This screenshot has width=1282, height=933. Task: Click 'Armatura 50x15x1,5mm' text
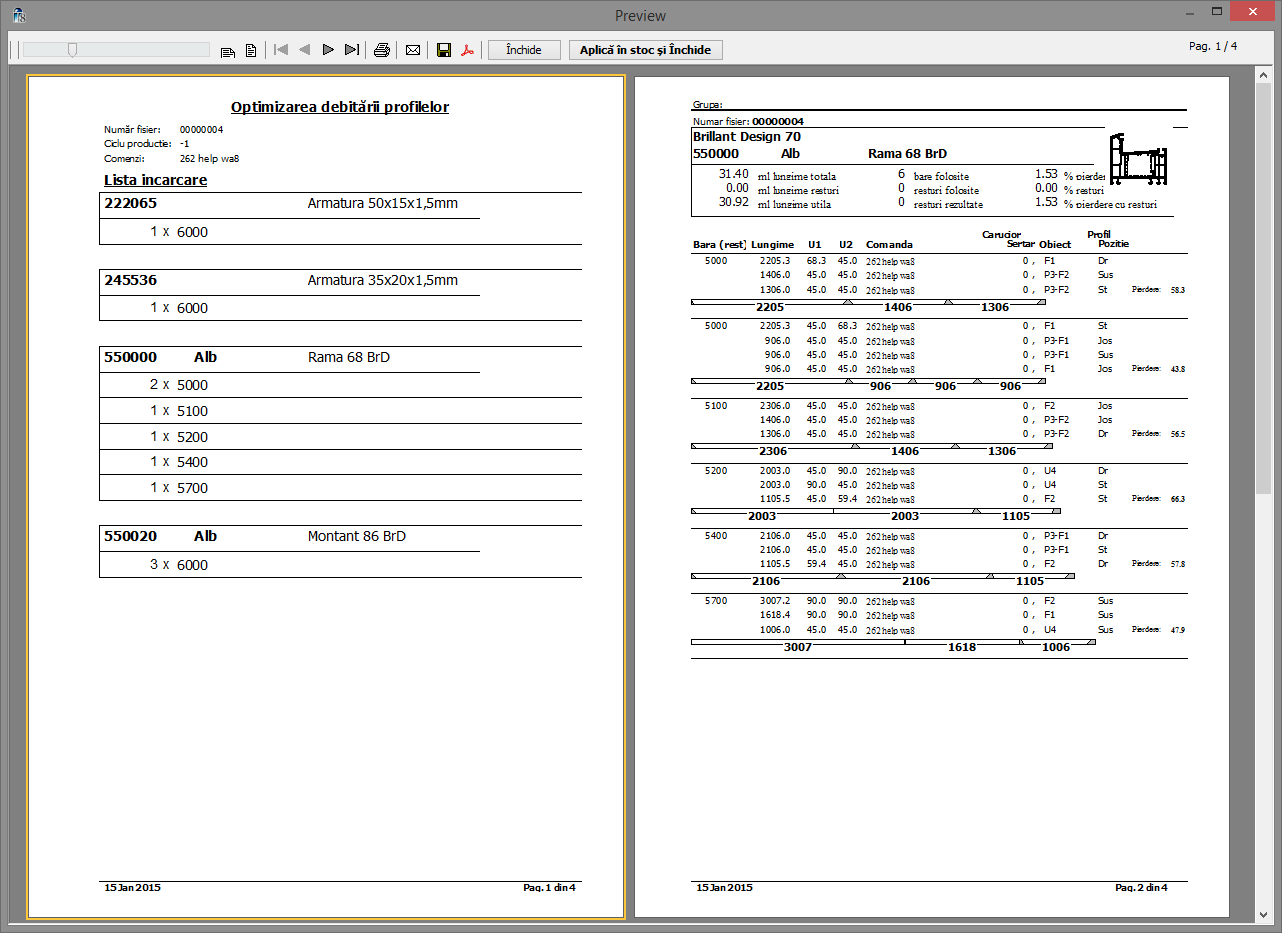click(382, 203)
